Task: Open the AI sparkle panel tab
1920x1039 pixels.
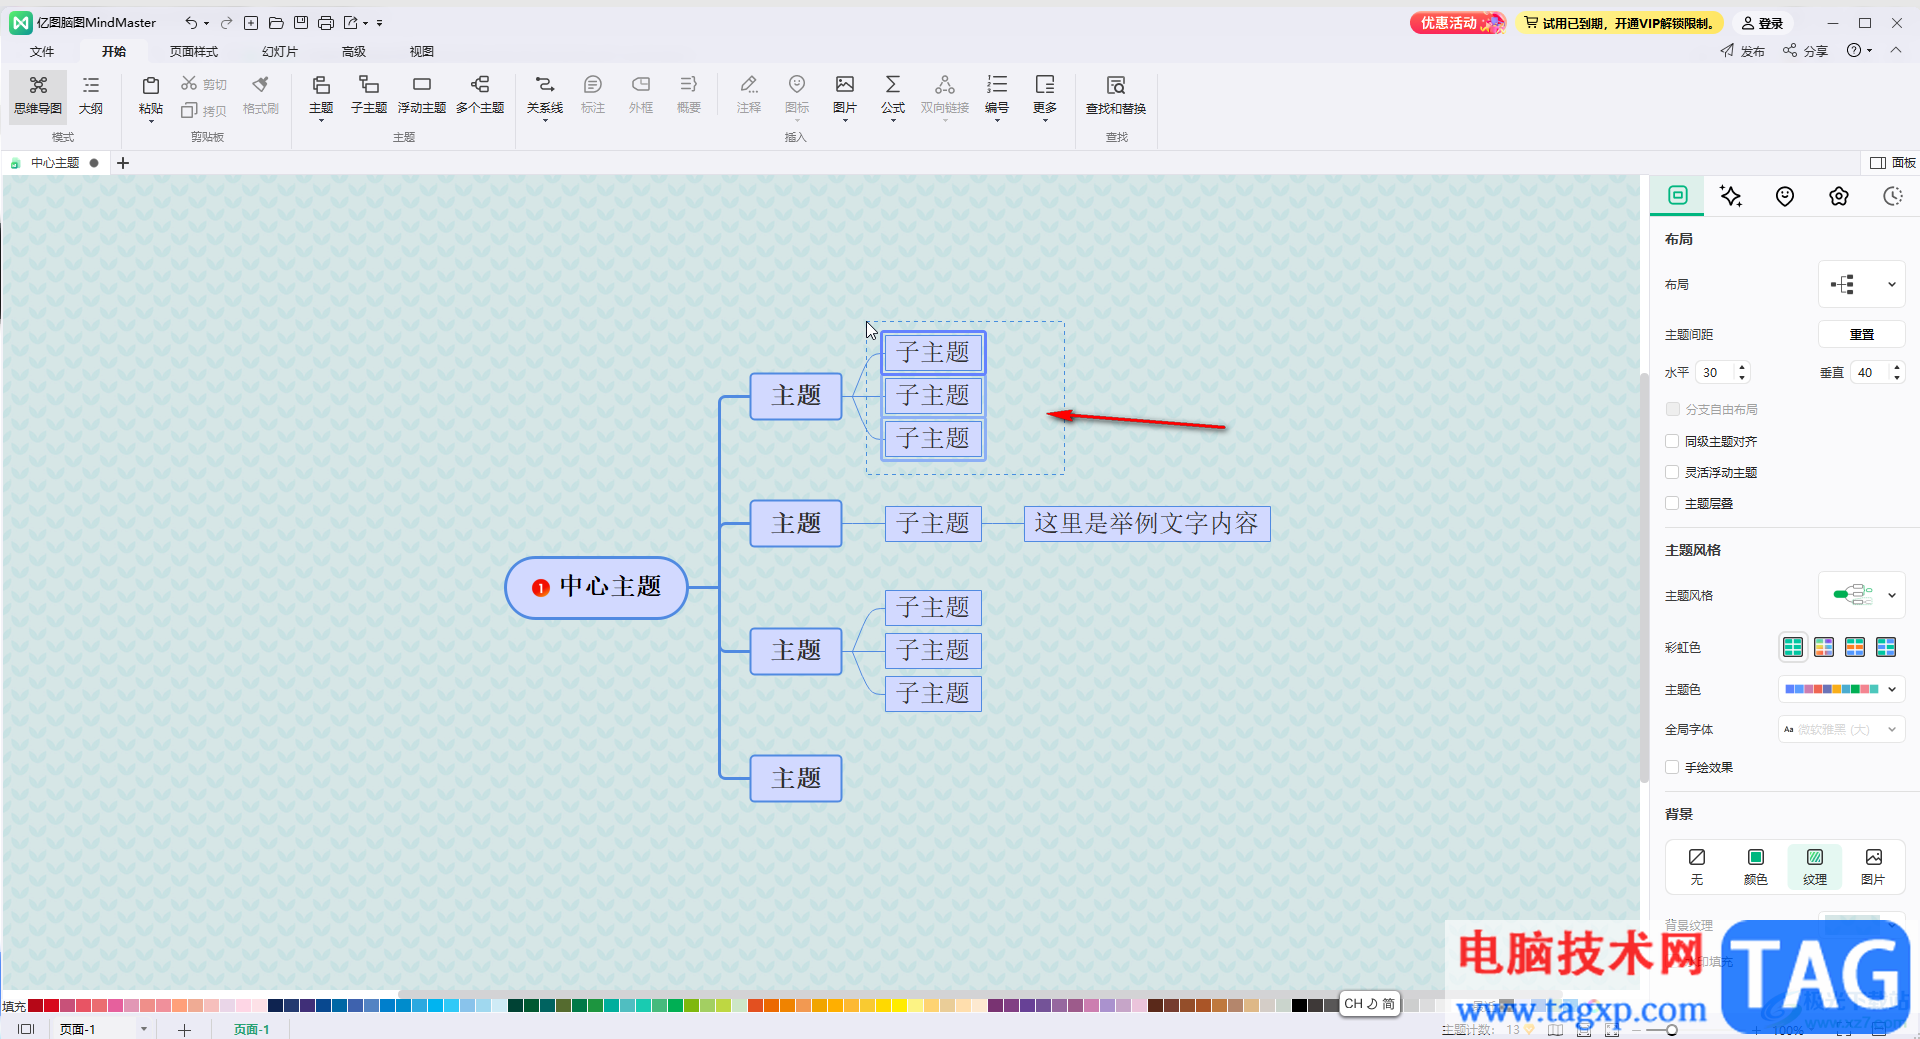Action: [1731, 196]
